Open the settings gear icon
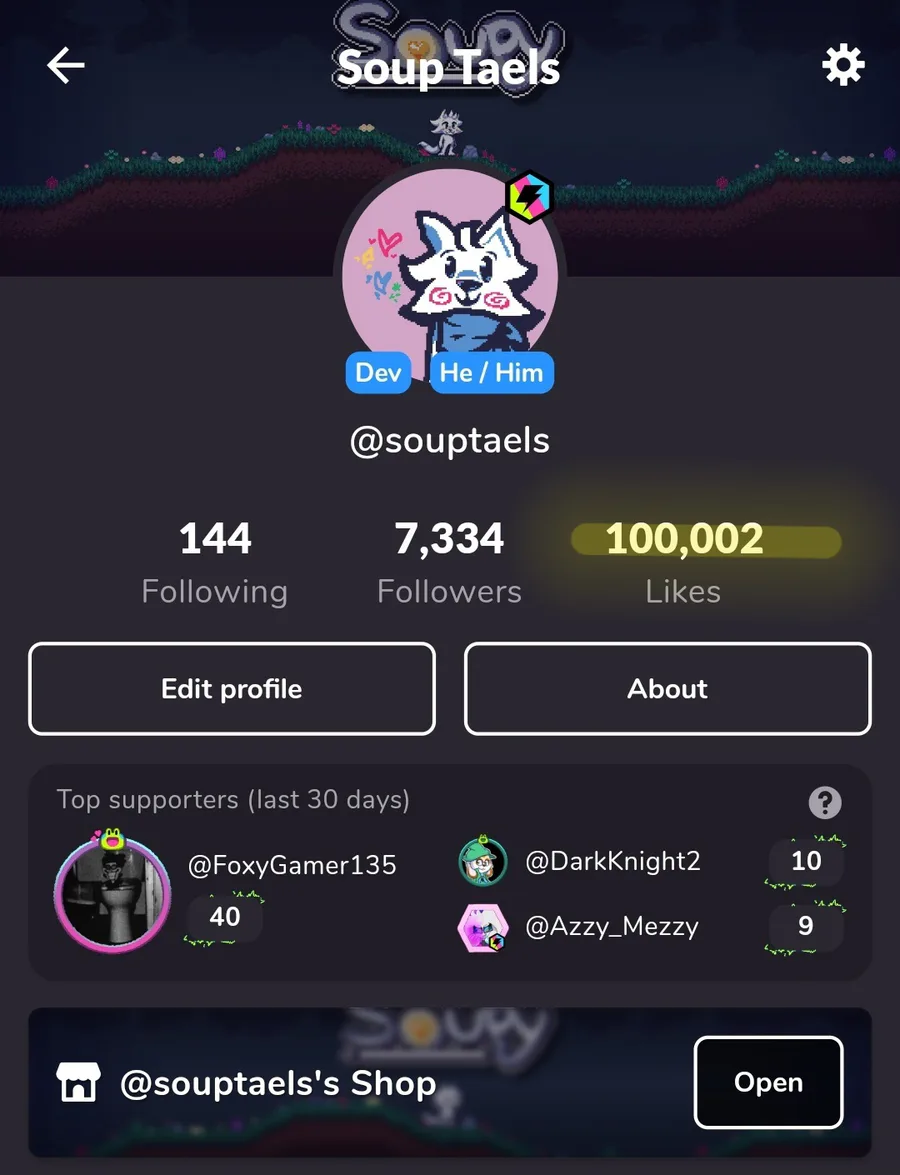900x1175 pixels. click(x=843, y=65)
